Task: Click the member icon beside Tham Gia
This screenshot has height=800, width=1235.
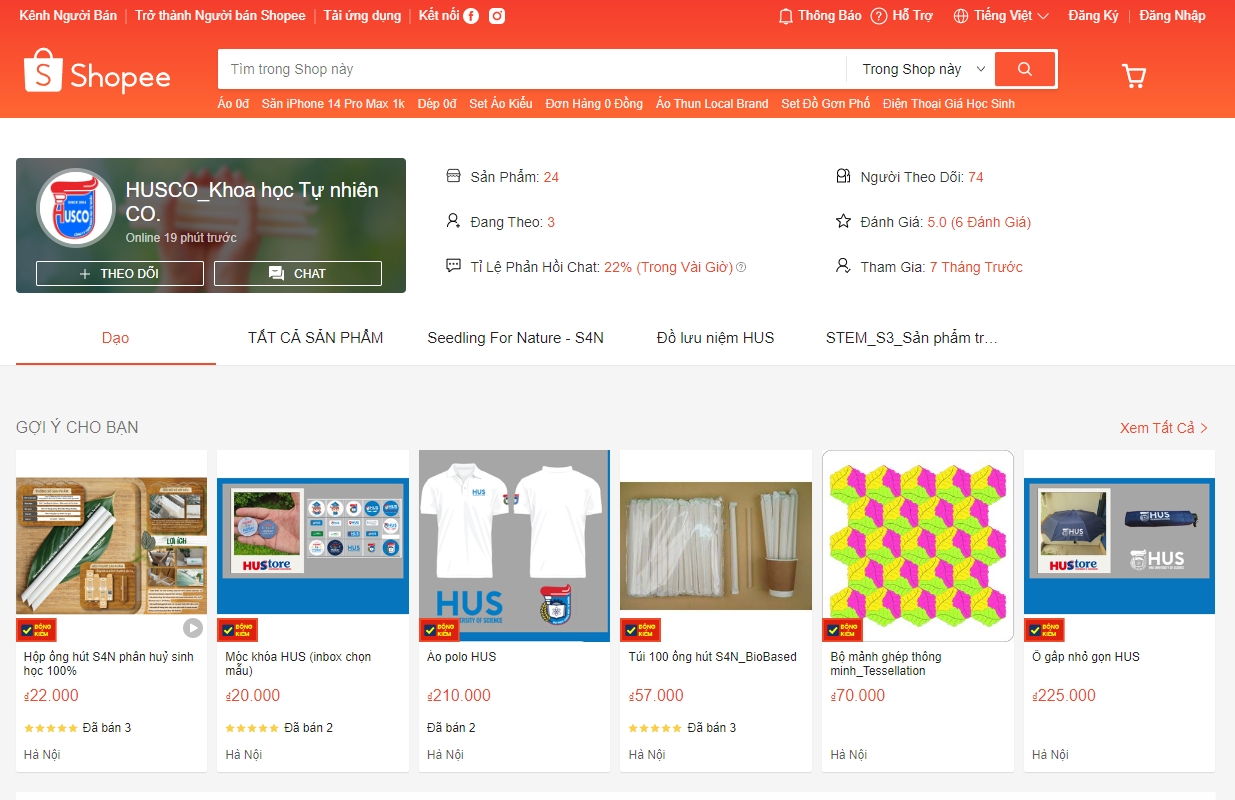Action: point(843,267)
